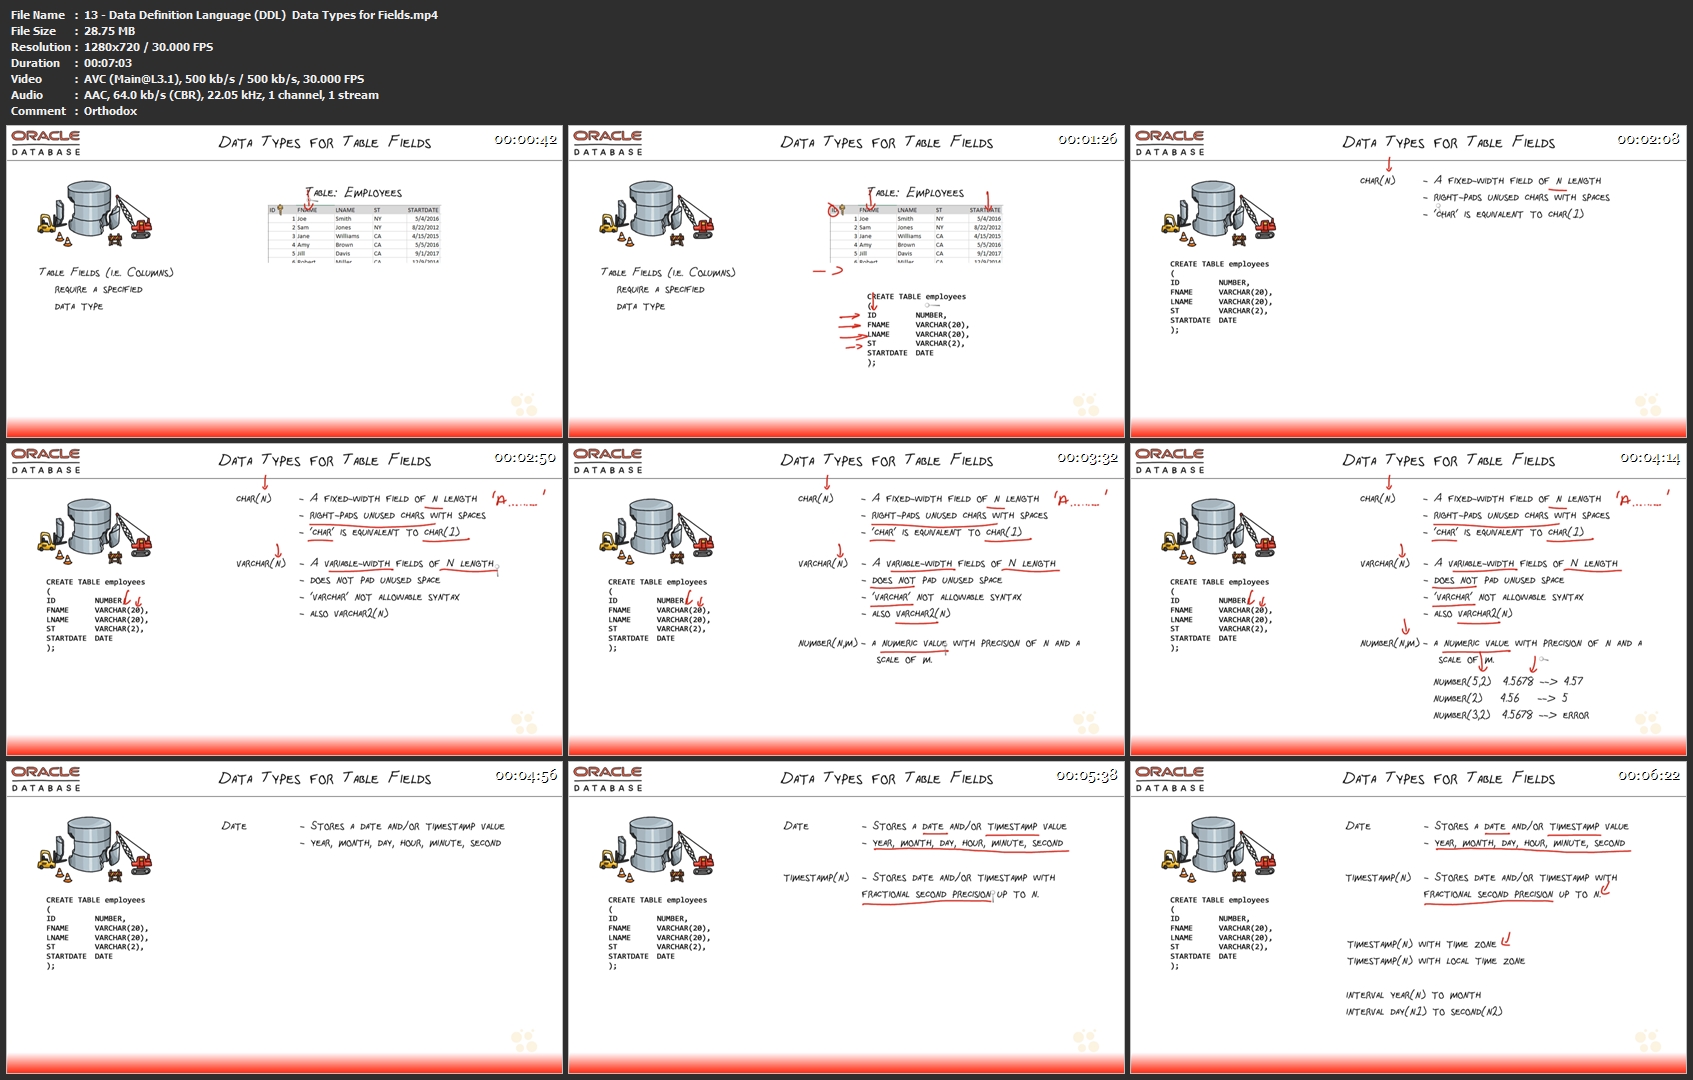Click the "TIMESTAMP(N)" heading in the 00:05:38 frame
This screenshot has width=1693, height=1080.
pos(816,878)
